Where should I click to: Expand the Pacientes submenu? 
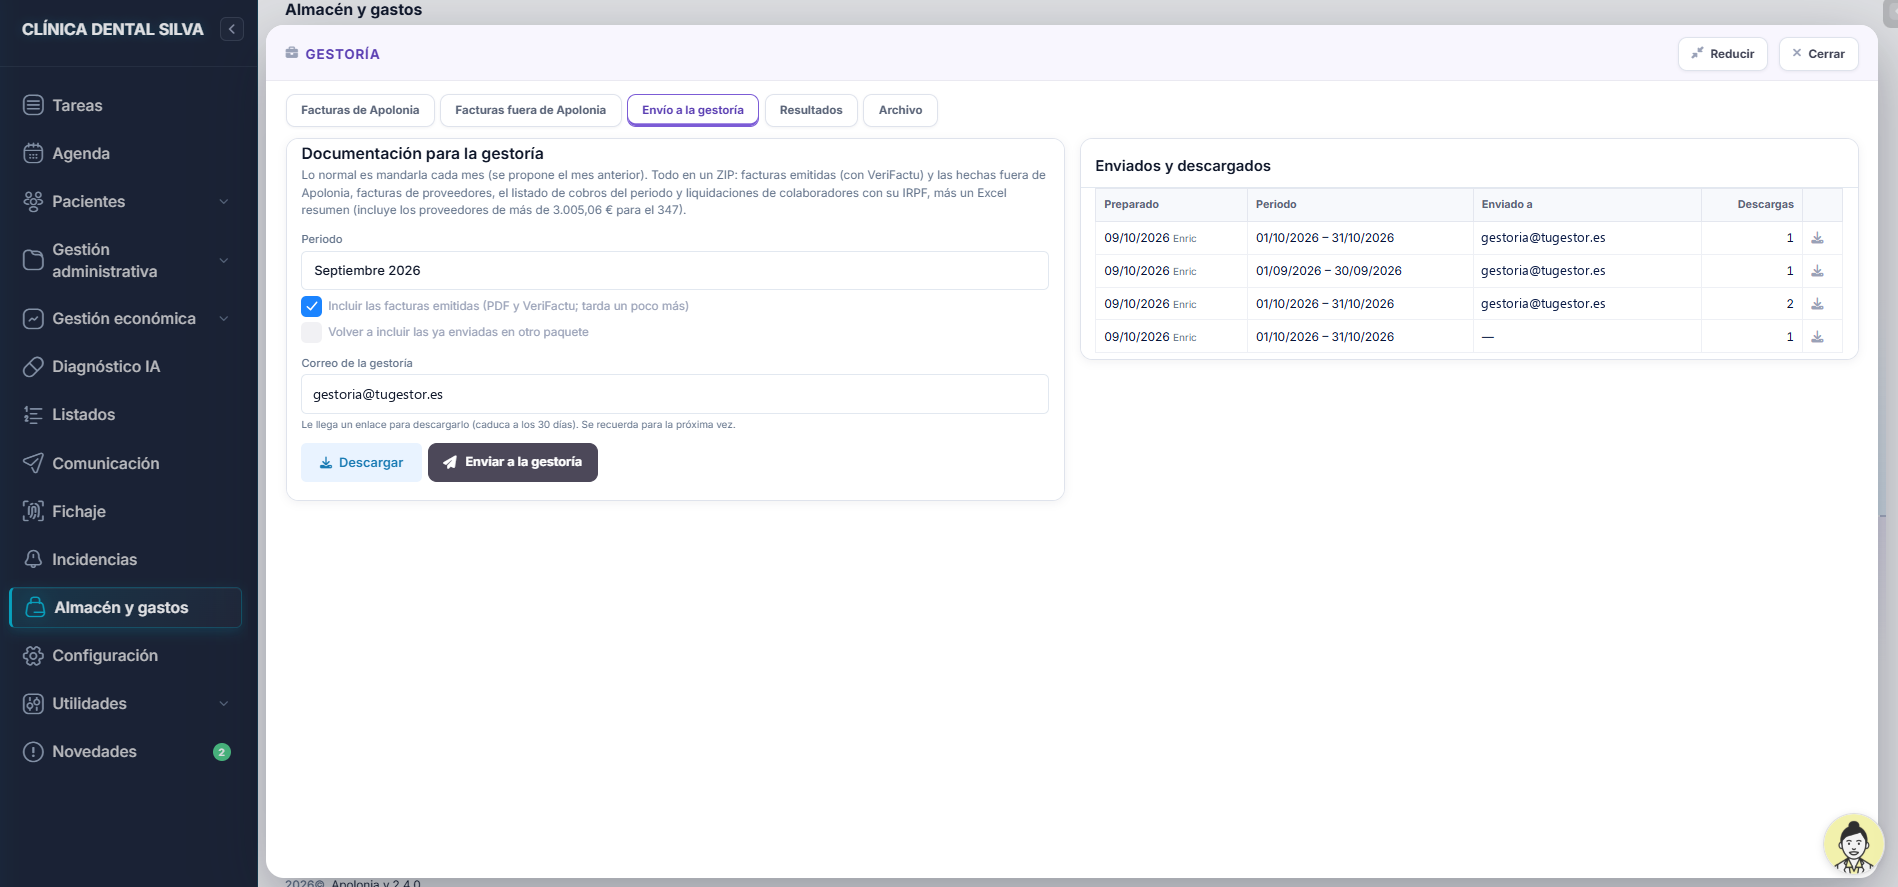[x=224, y=201]
